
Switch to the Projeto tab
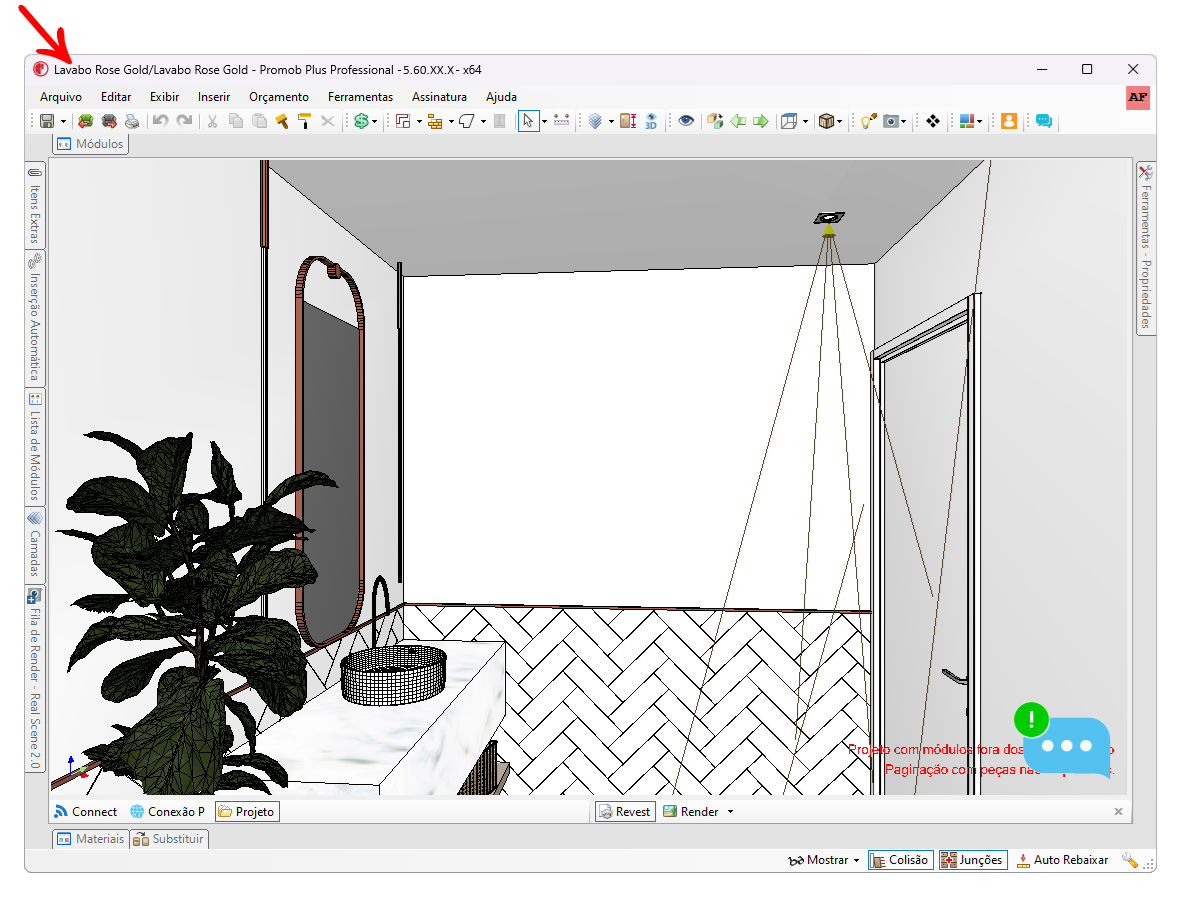(247, 812)
